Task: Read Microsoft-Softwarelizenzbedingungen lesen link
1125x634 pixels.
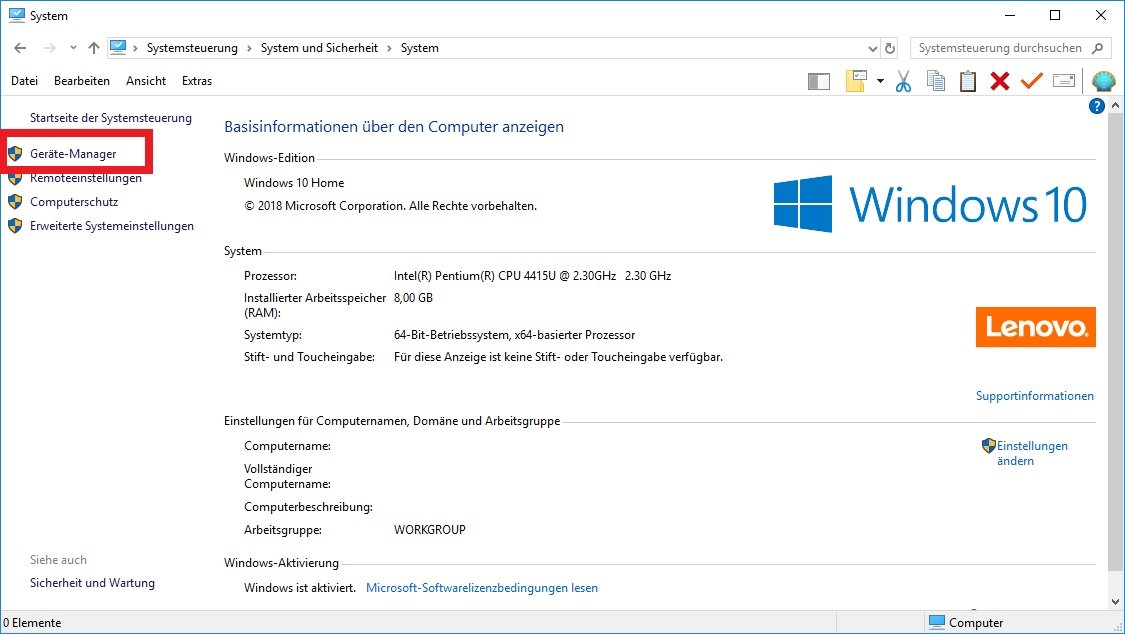Action: [x=481, y=588]
